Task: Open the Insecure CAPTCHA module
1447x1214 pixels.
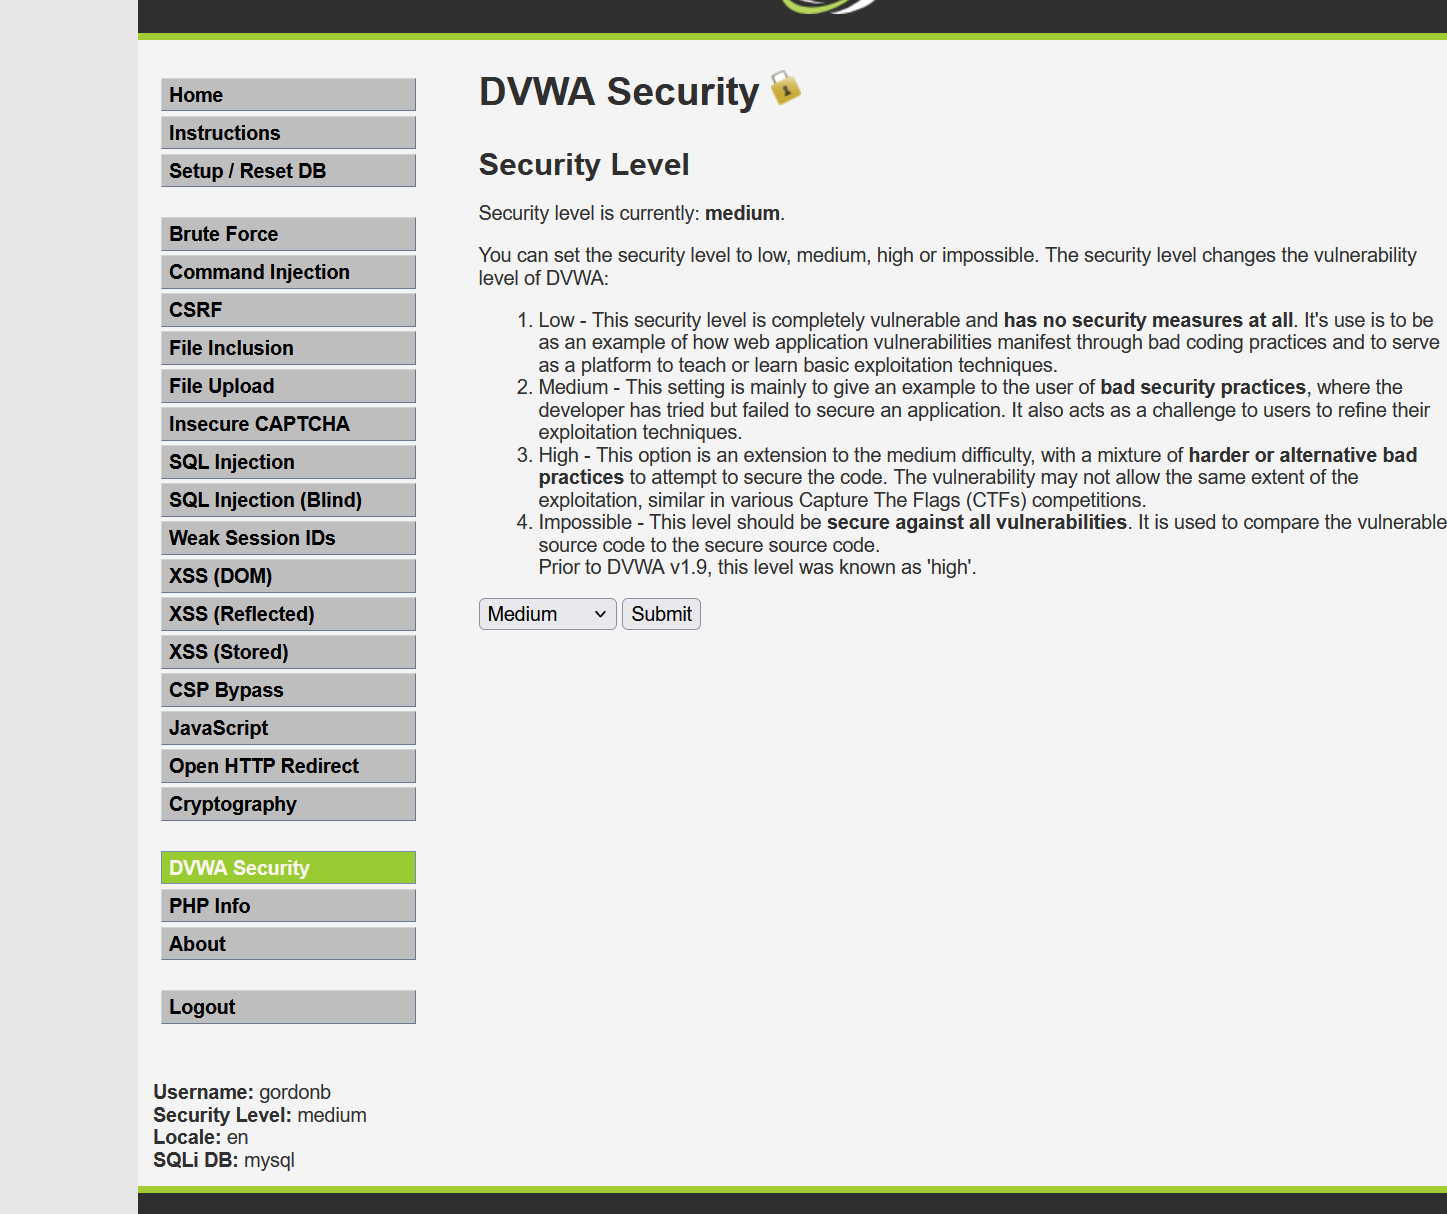Action: pos(288,424)
